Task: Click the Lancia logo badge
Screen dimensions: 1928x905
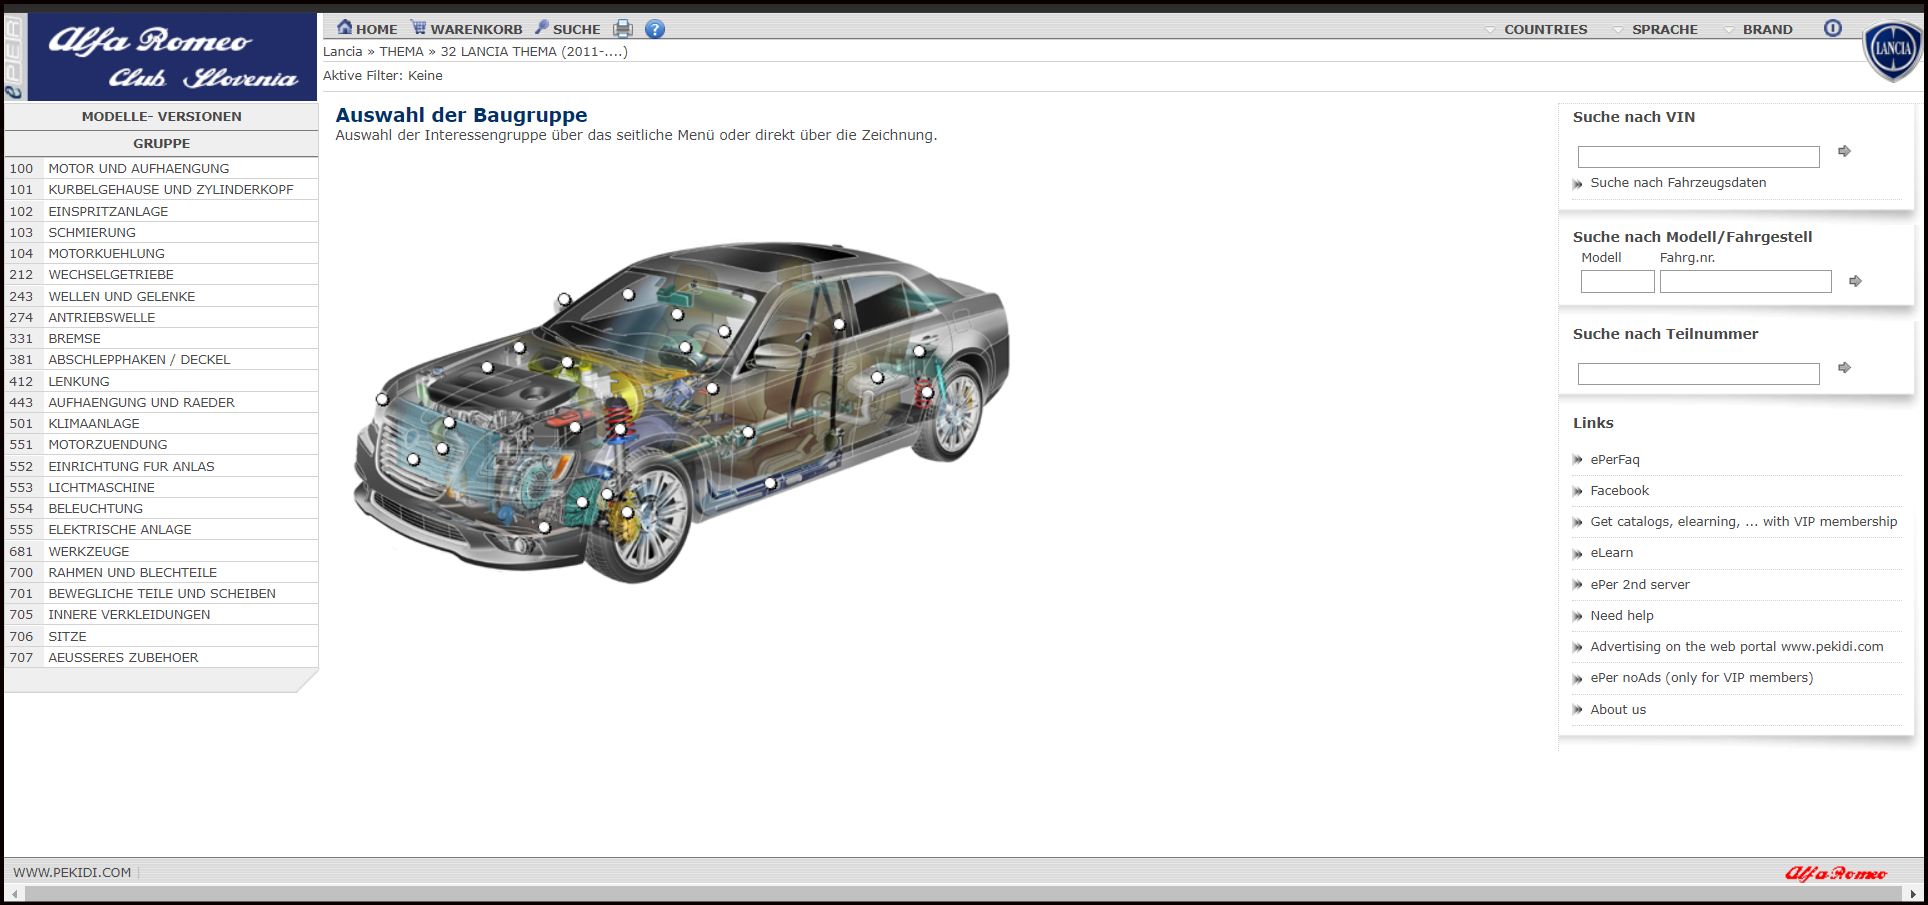Action: click(1892, 50)
